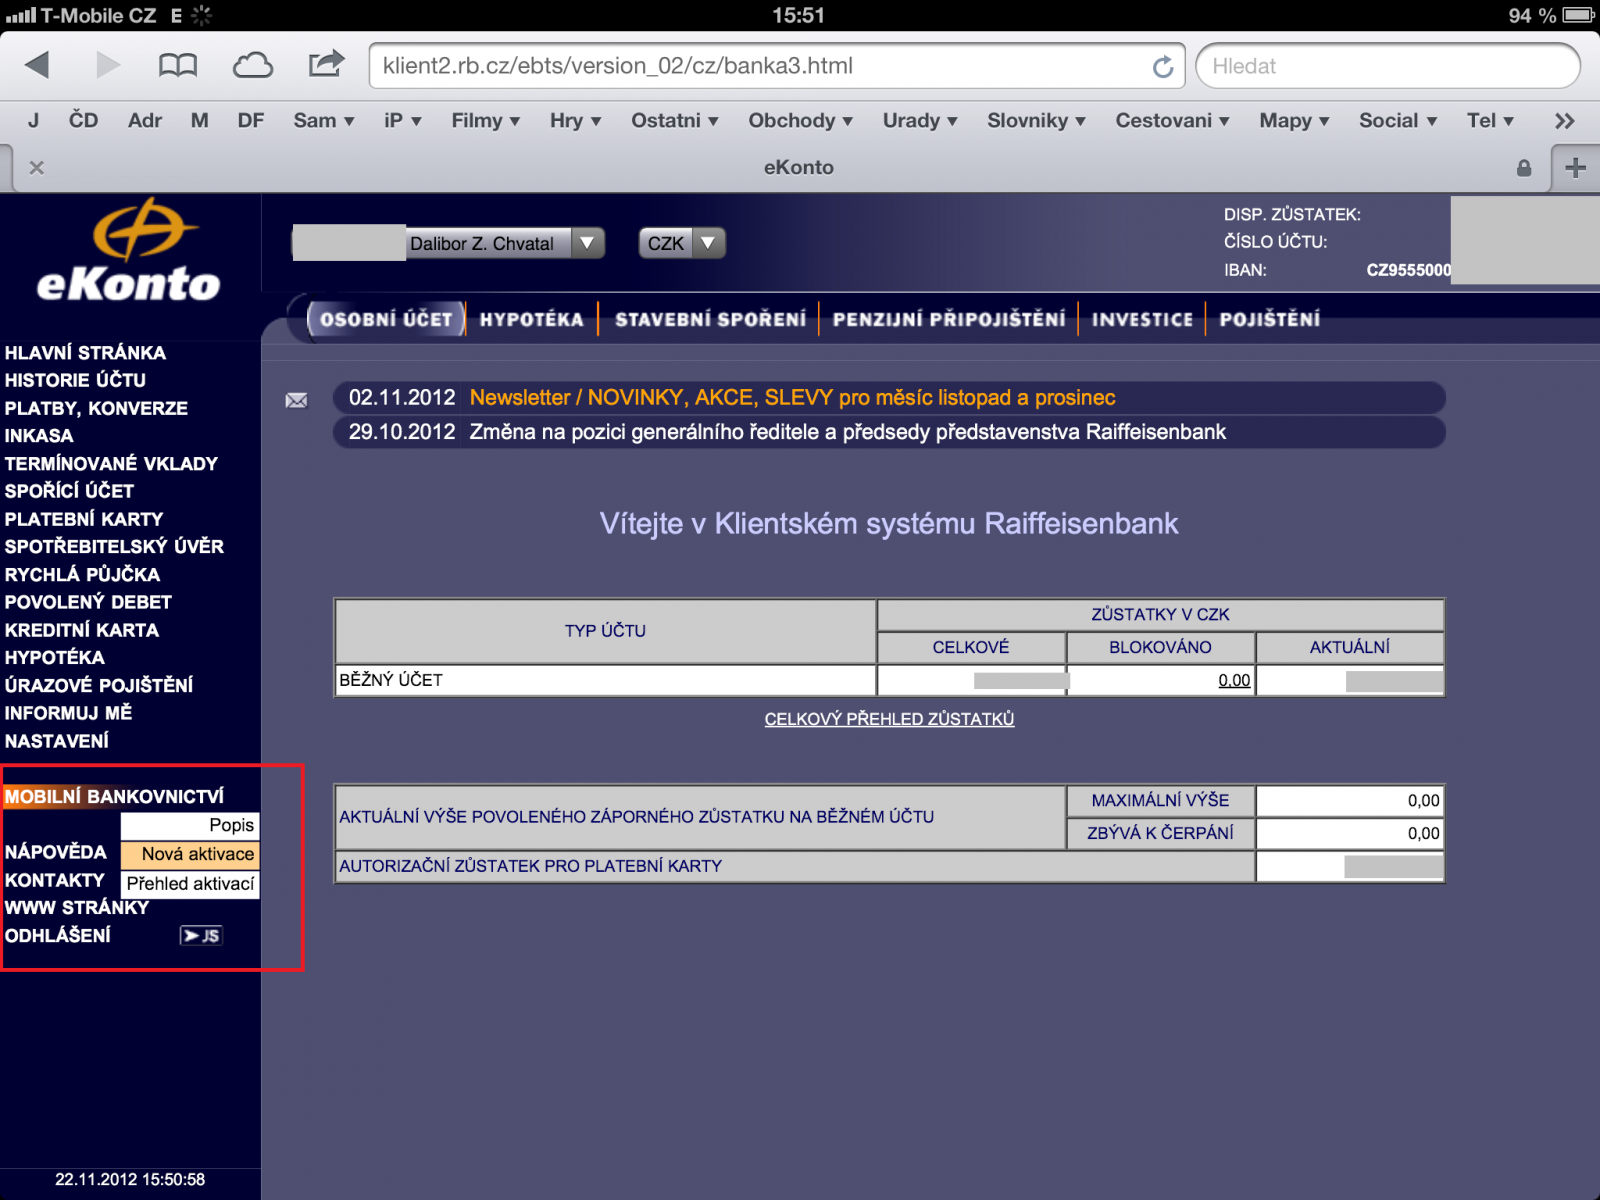Image resolution: width=1600 pixels, height=1200 pixels.
Task: Open Historie účtu in the sidebar
Action: point(75,380)
